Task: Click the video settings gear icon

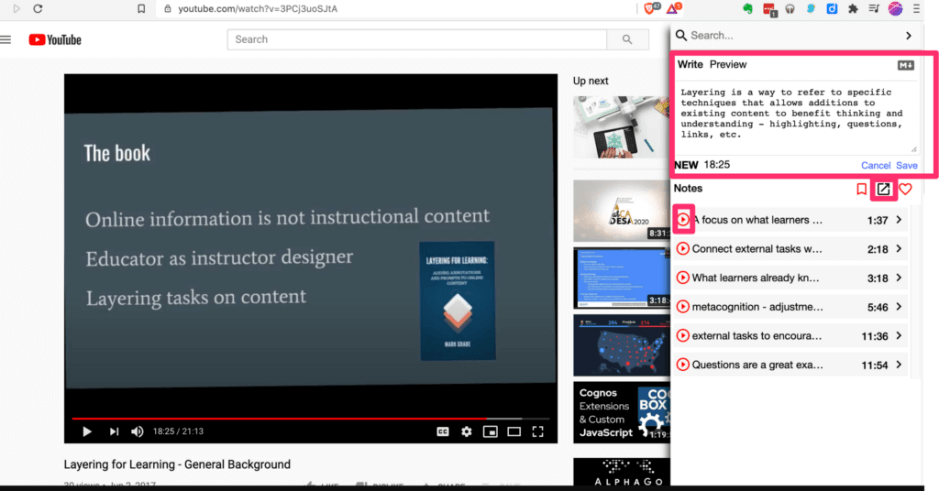Action: (467, 432)
